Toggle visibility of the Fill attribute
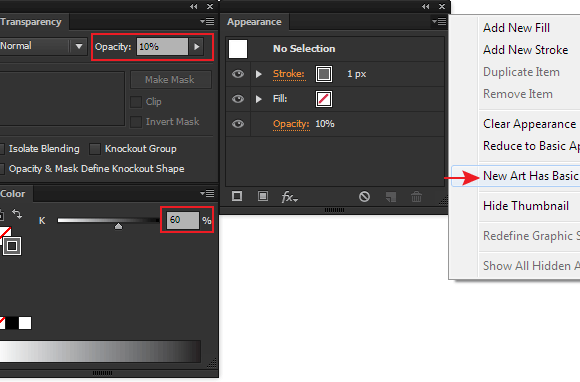This screenshot has height=382, width=580. (238, 99)
